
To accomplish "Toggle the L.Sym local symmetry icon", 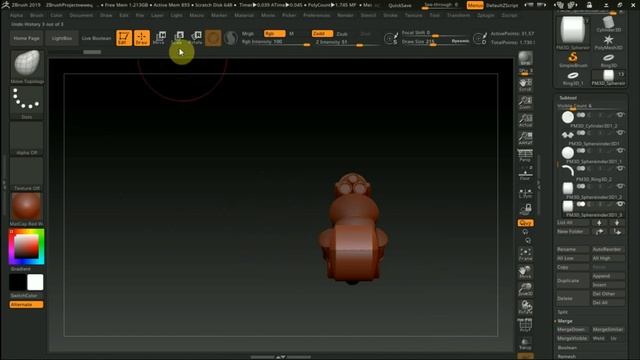I will click(525, 193).
